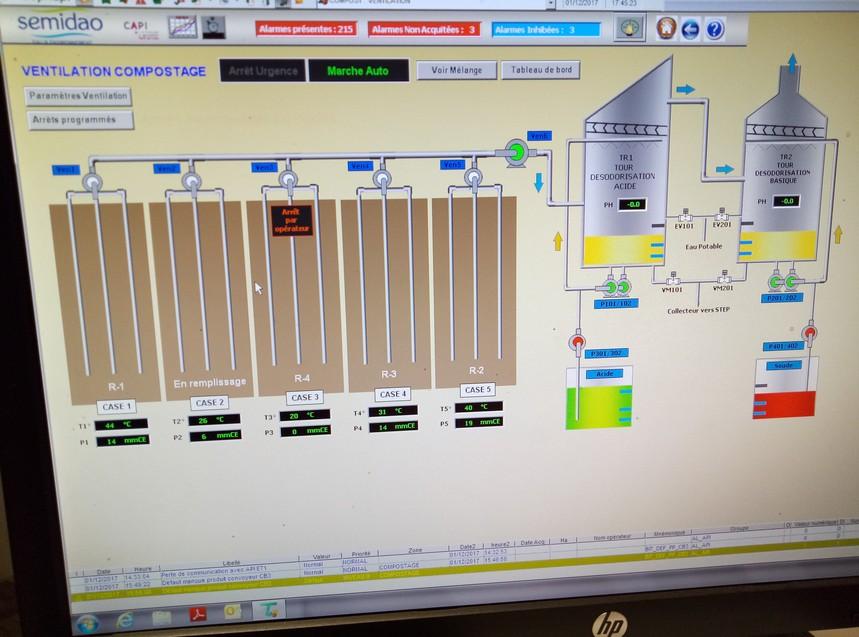Expand the CASE 3 selector

point(303,397)
